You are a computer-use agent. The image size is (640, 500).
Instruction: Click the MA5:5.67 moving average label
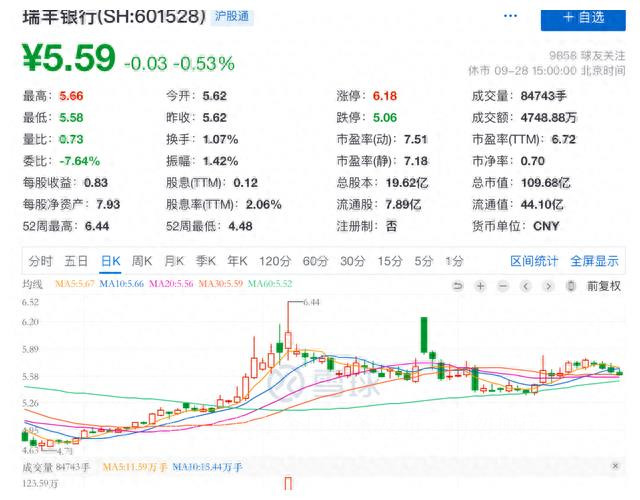pos(75,284)
